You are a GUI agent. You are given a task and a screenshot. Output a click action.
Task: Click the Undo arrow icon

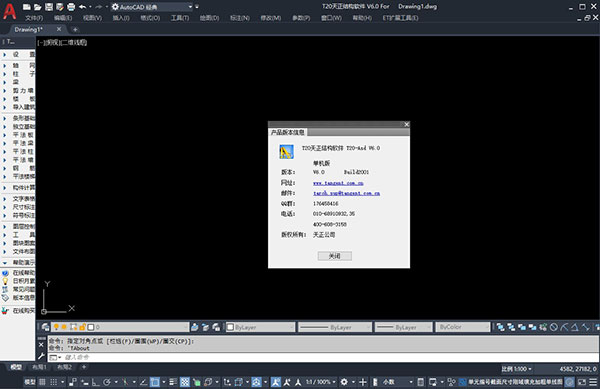coord(82,7)
